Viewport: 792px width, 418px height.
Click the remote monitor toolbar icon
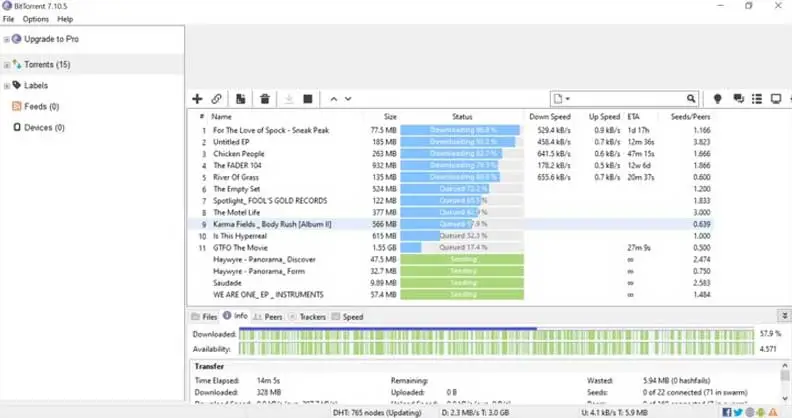(x=776, y=99)
